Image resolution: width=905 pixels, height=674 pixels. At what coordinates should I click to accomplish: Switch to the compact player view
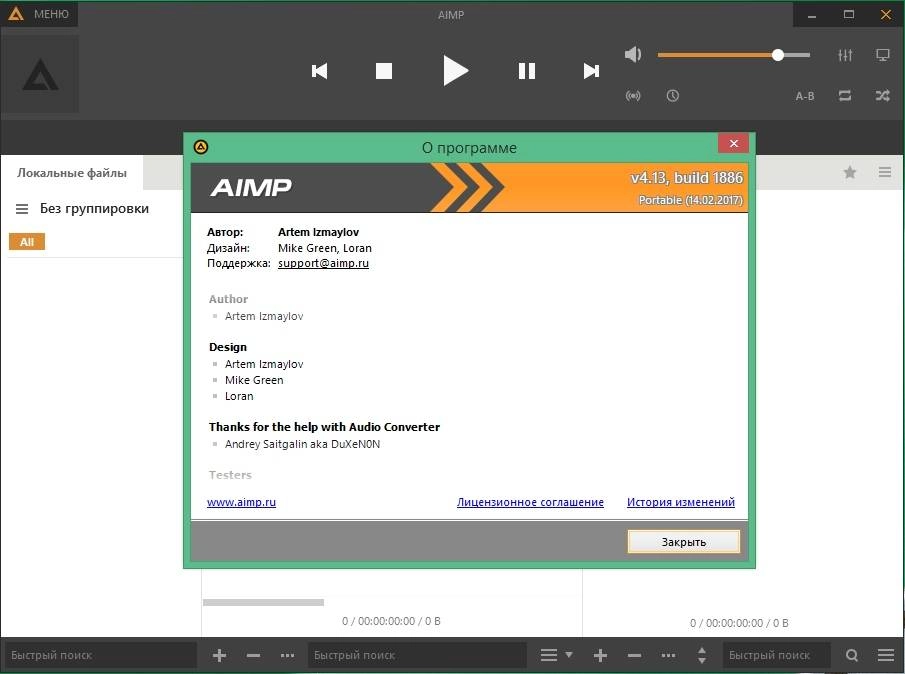(x=882, y=55)
